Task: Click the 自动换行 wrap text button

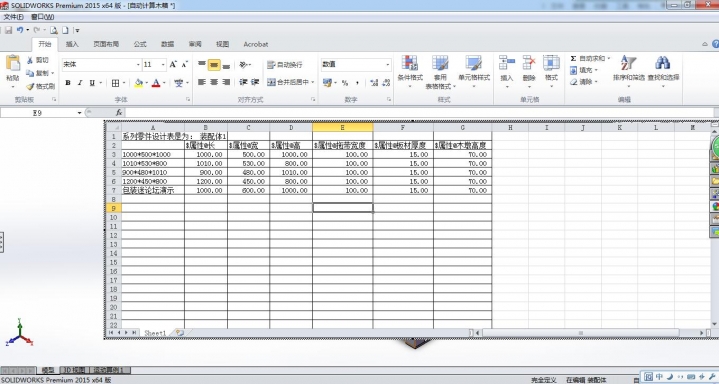Action: (x=284, y=65)
